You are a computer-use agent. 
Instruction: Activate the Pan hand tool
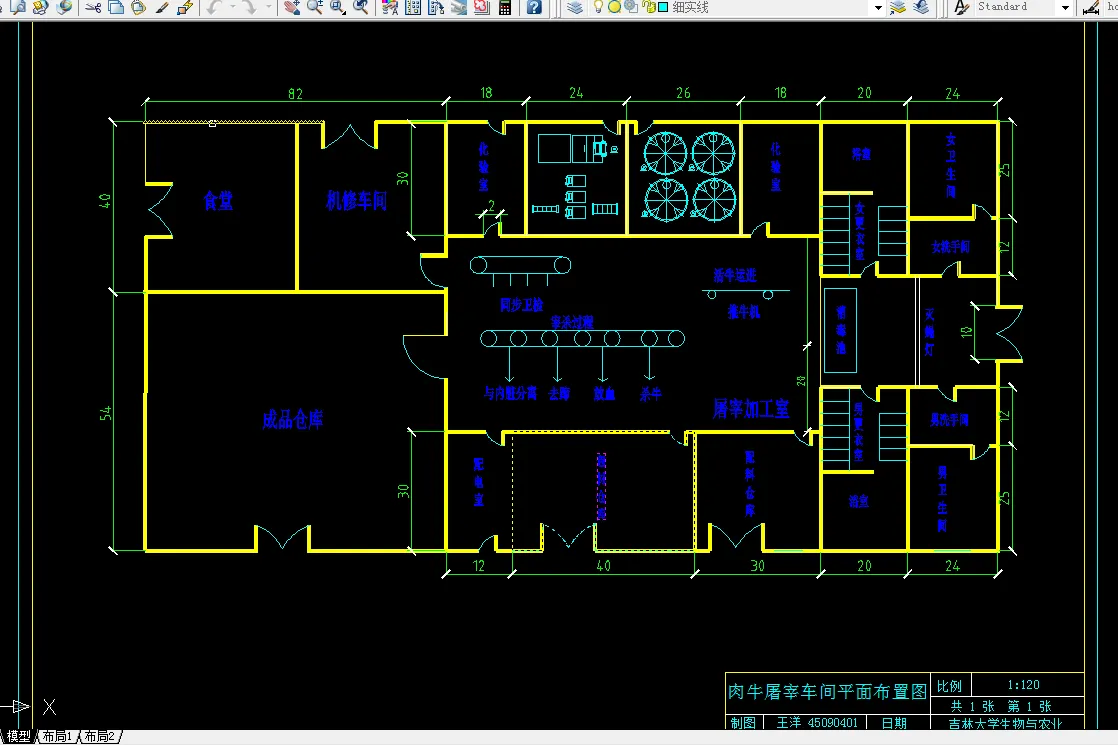[291, 7]
